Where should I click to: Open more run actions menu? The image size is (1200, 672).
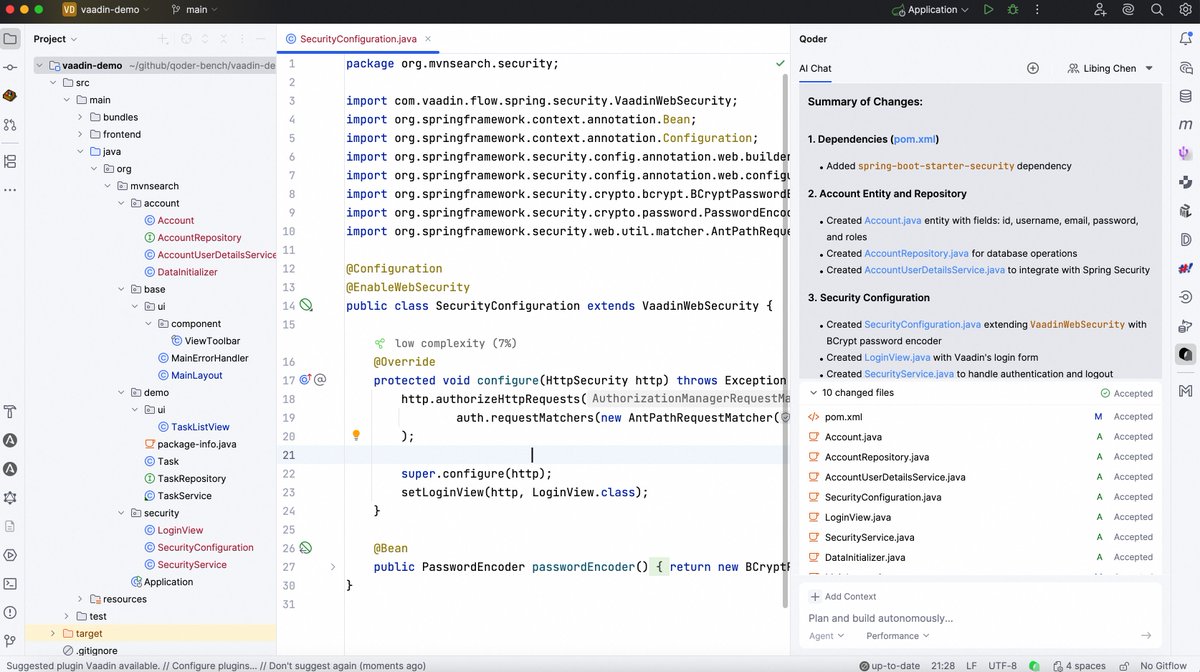tap(1038, 10)
